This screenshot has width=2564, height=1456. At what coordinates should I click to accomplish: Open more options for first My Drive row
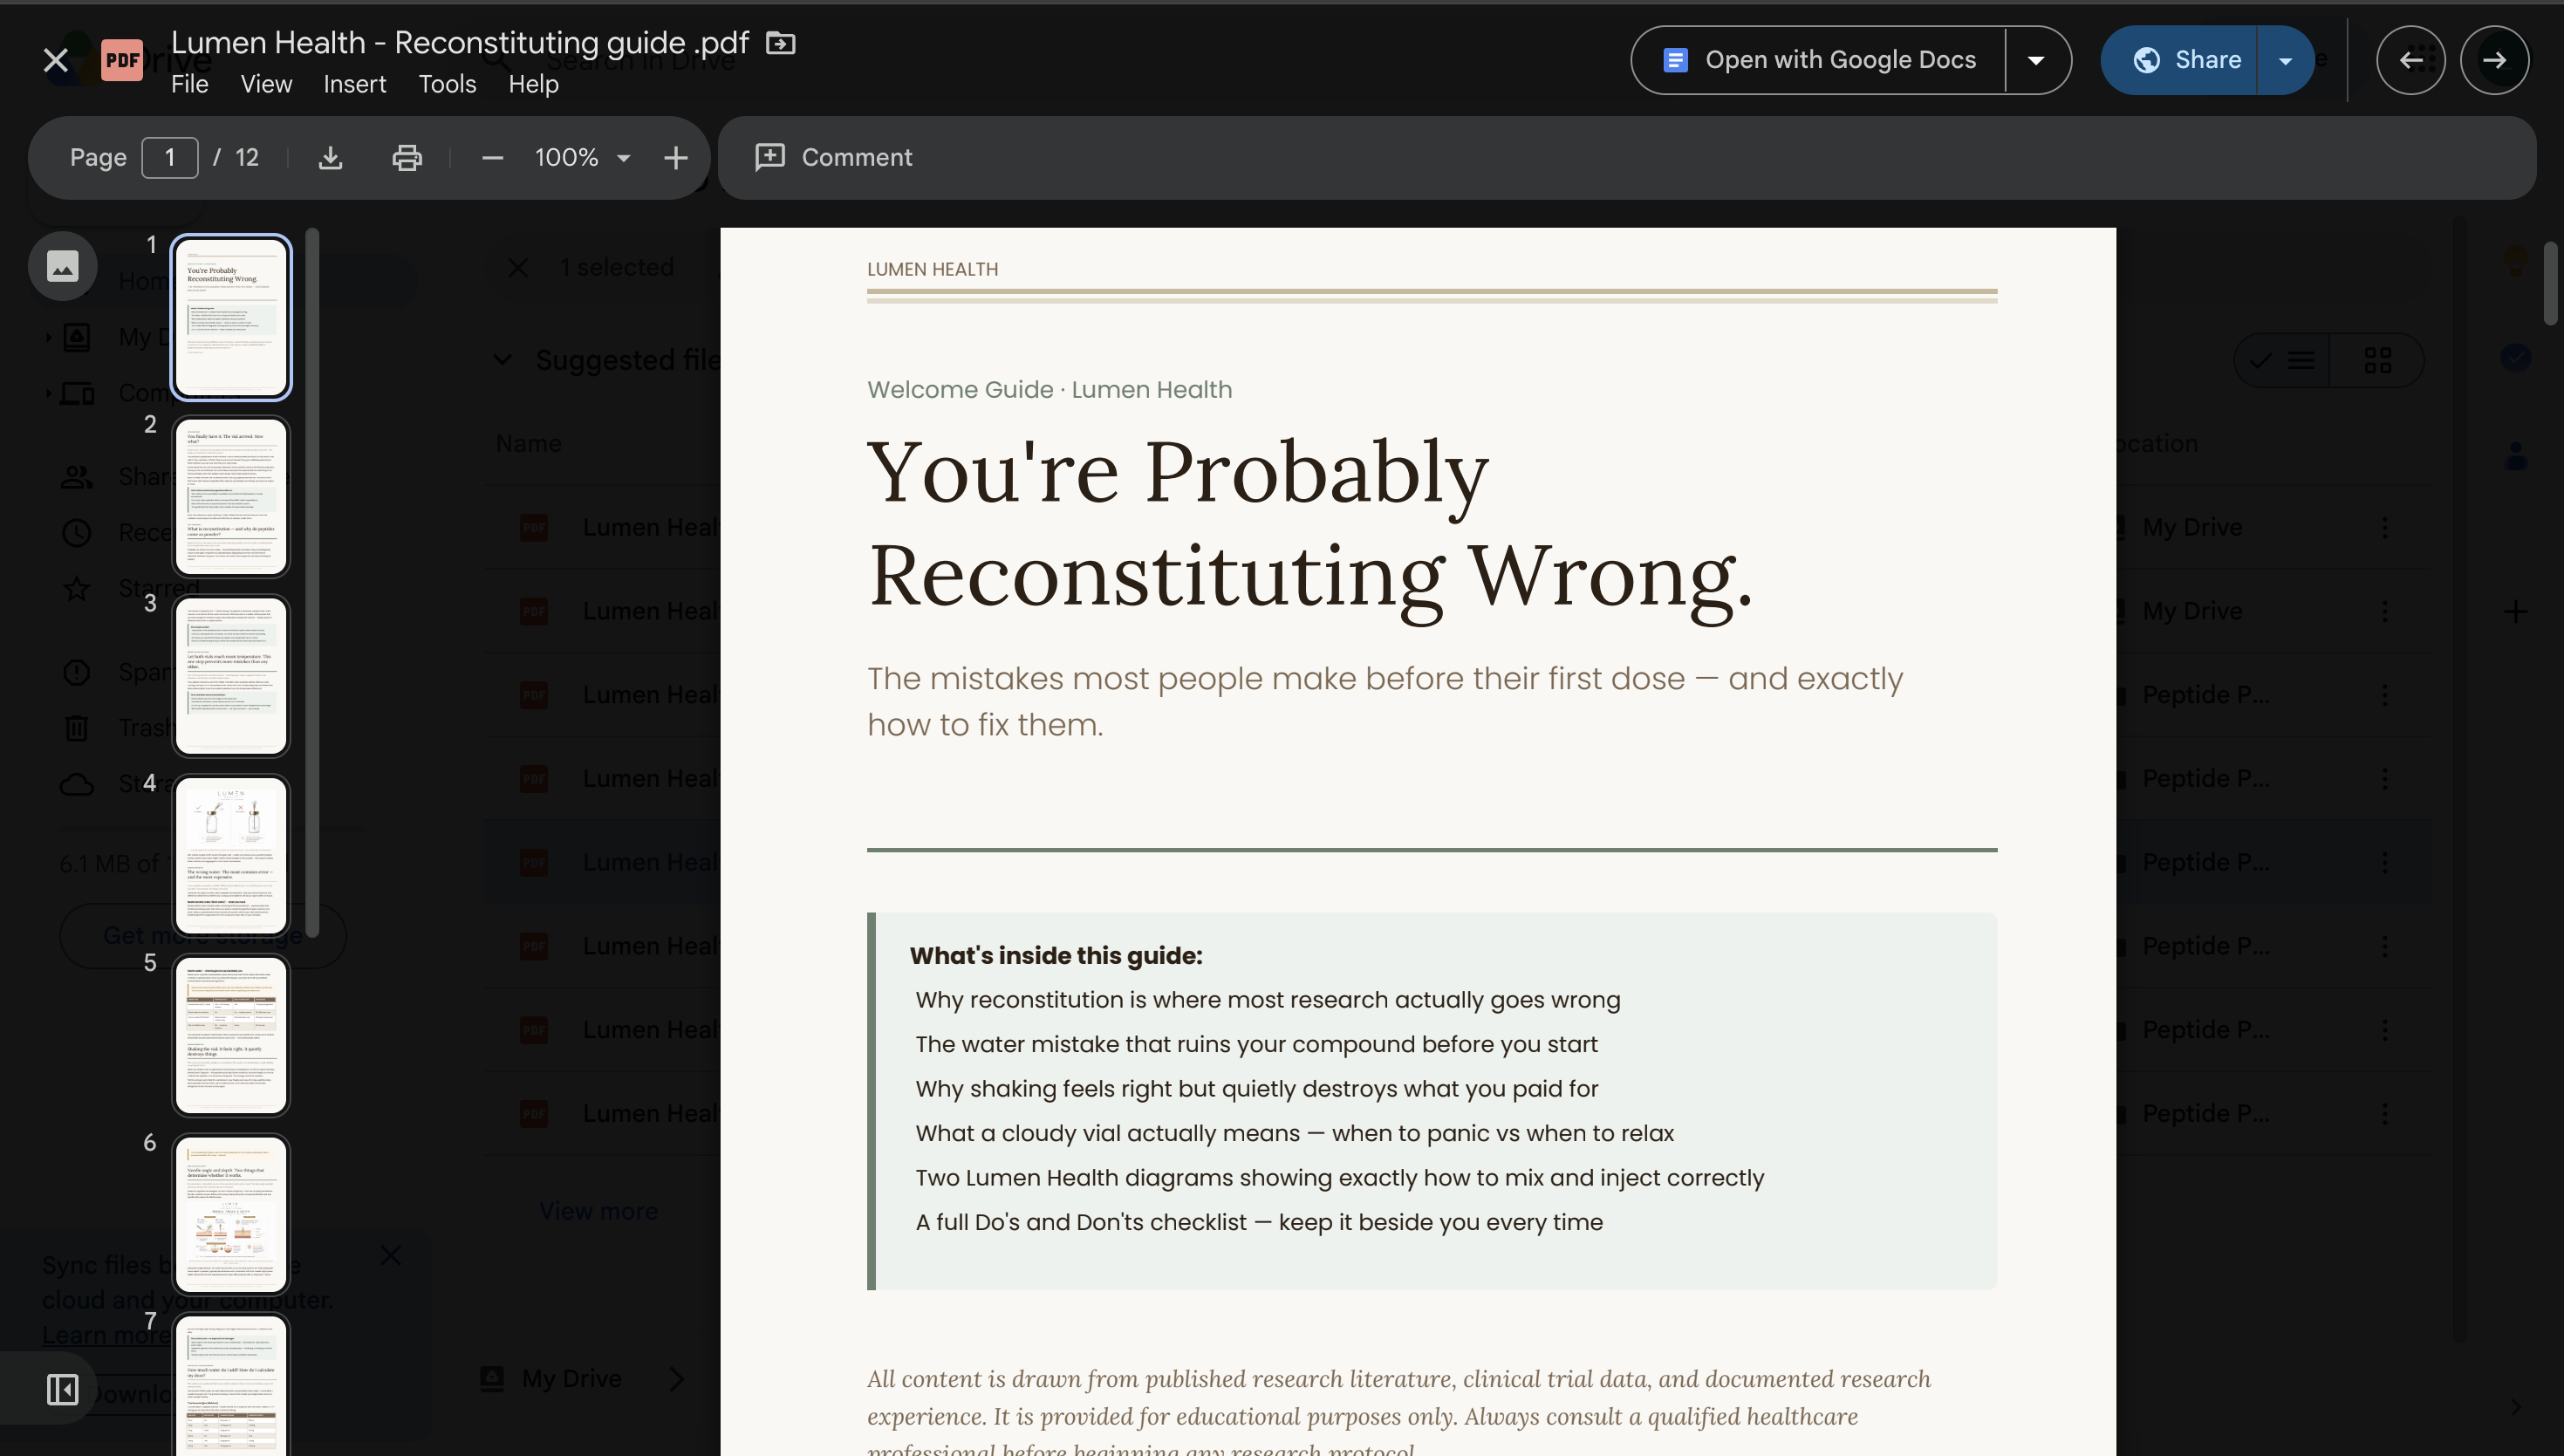click(2385, 527)
